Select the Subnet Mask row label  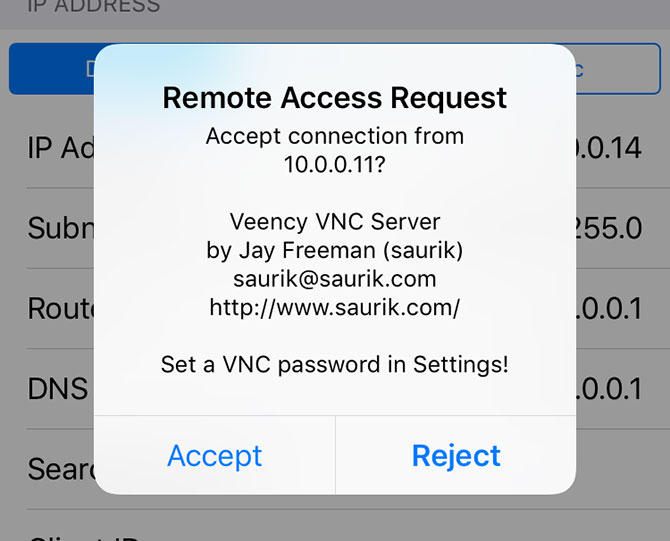[x=61, y=228]
